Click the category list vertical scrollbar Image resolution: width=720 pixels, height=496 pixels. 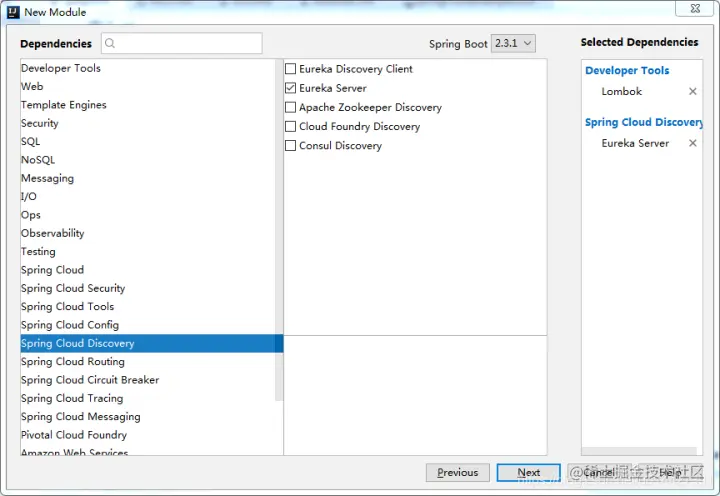(279, 230)
